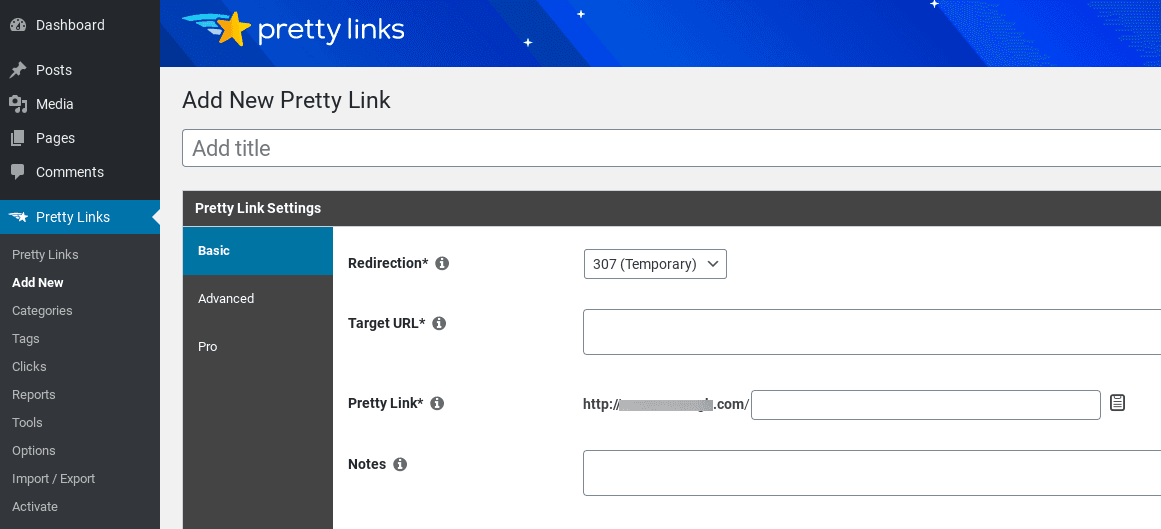Click the Redirection info icon
Screen dimensions: 1161x529
coord(442,263)
